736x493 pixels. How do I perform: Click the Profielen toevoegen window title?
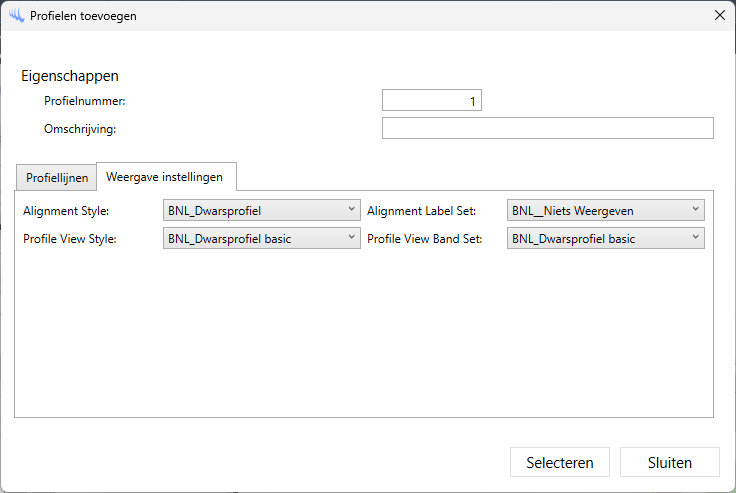pos(84,16)
